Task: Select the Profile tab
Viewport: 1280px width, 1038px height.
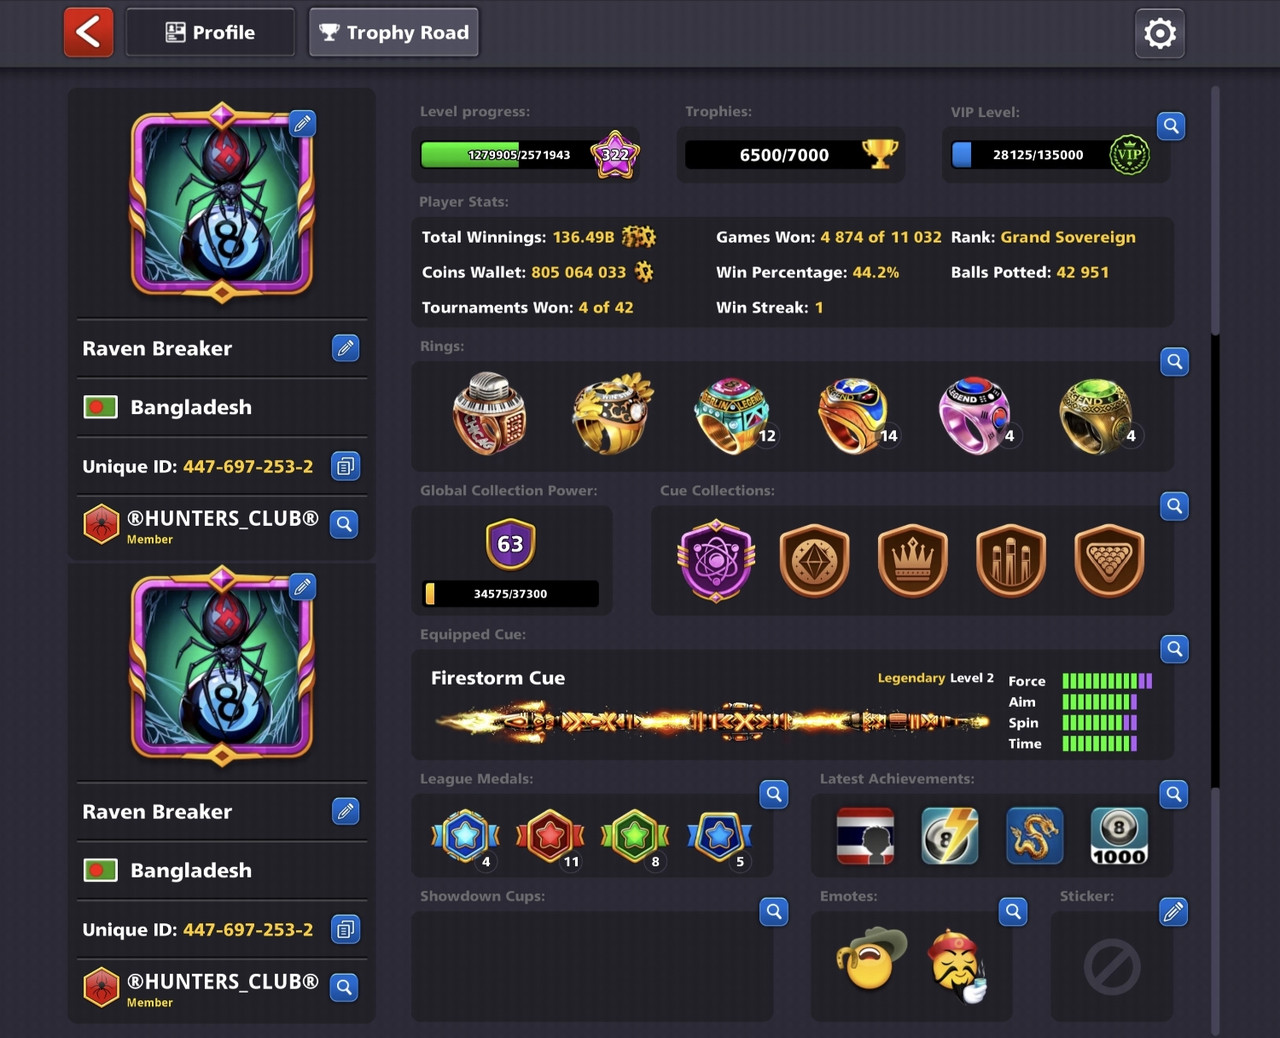Action: (210, 32)
